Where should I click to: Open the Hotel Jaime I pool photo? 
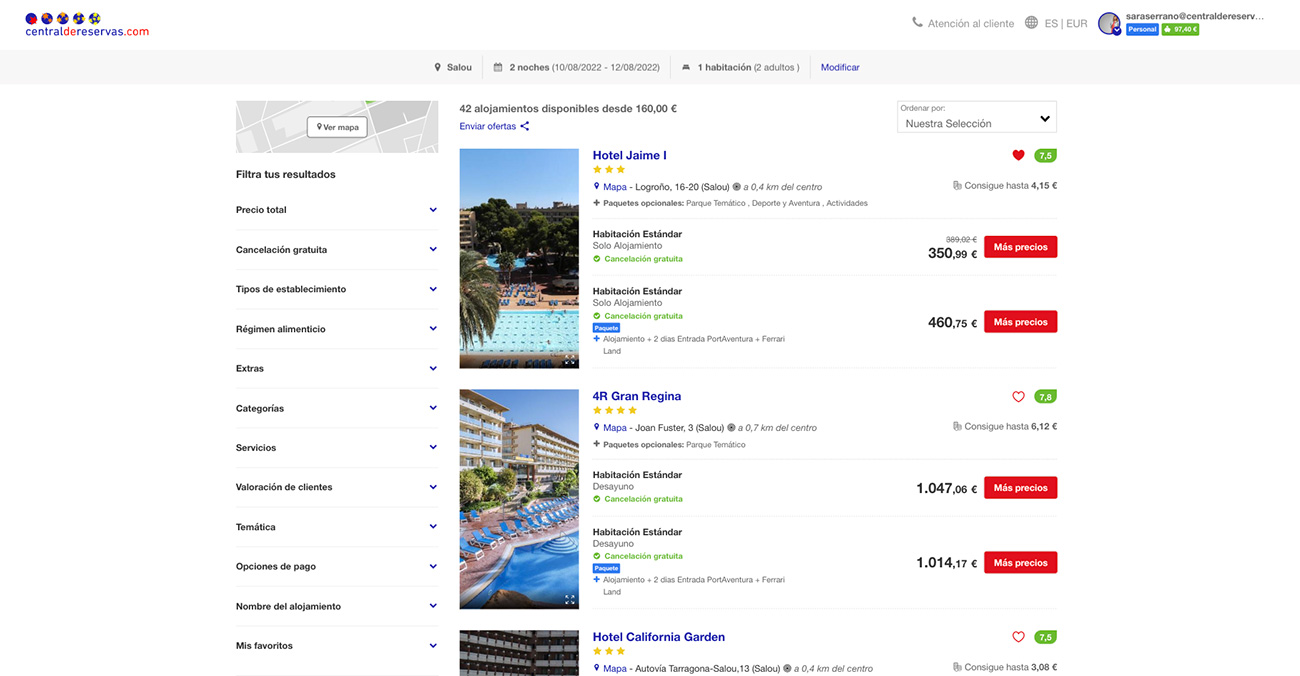click(x=519, y=259)
